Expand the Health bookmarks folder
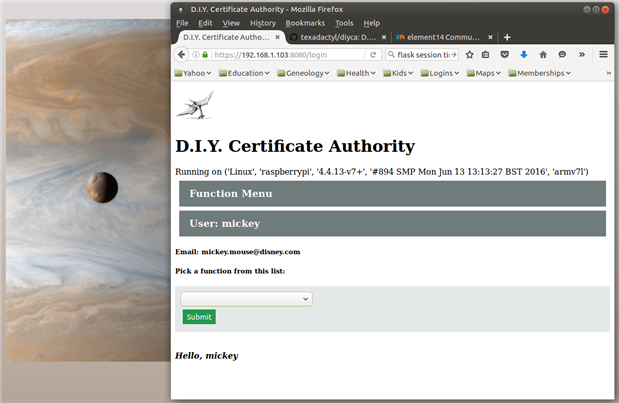Screen dimensions: 619x403 click(356, 73)
